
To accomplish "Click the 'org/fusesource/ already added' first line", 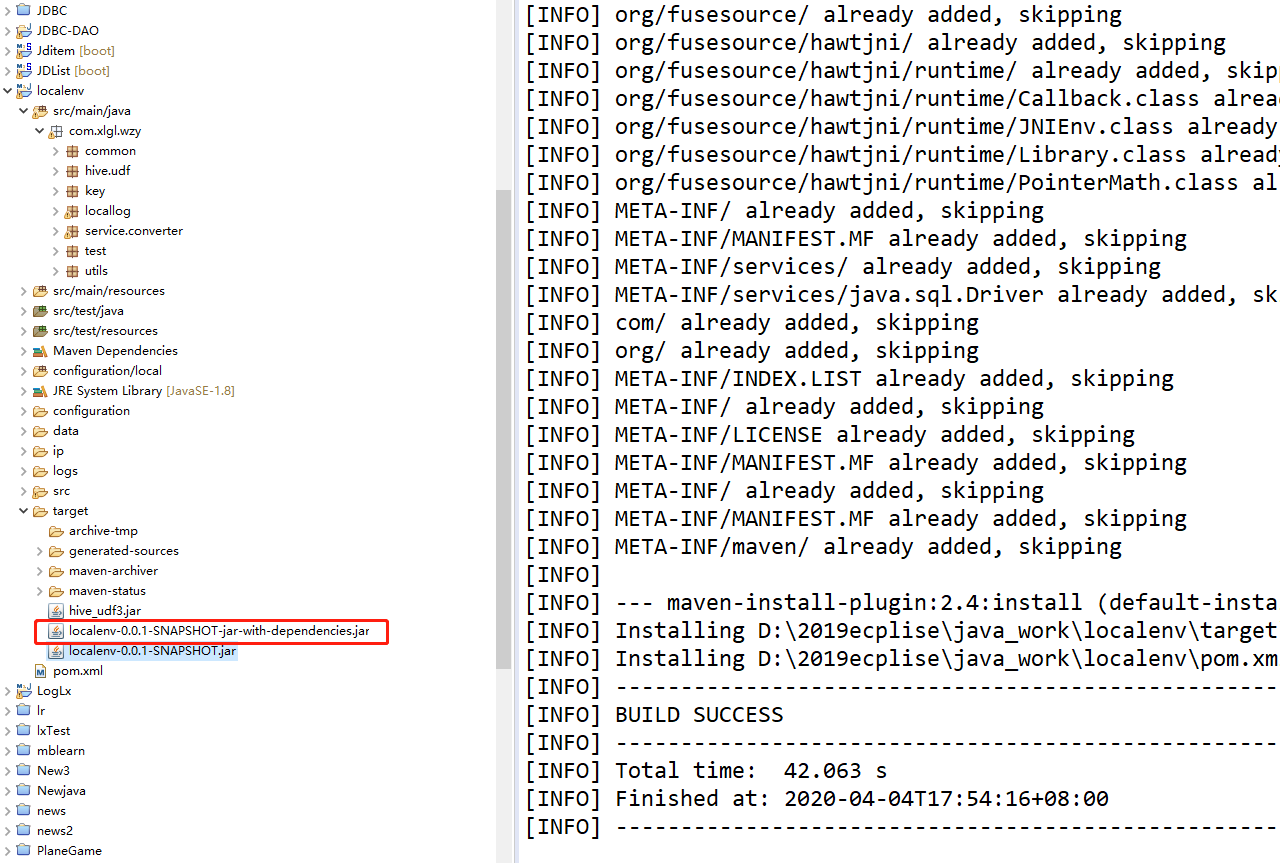I will click(x=824, y=14).
